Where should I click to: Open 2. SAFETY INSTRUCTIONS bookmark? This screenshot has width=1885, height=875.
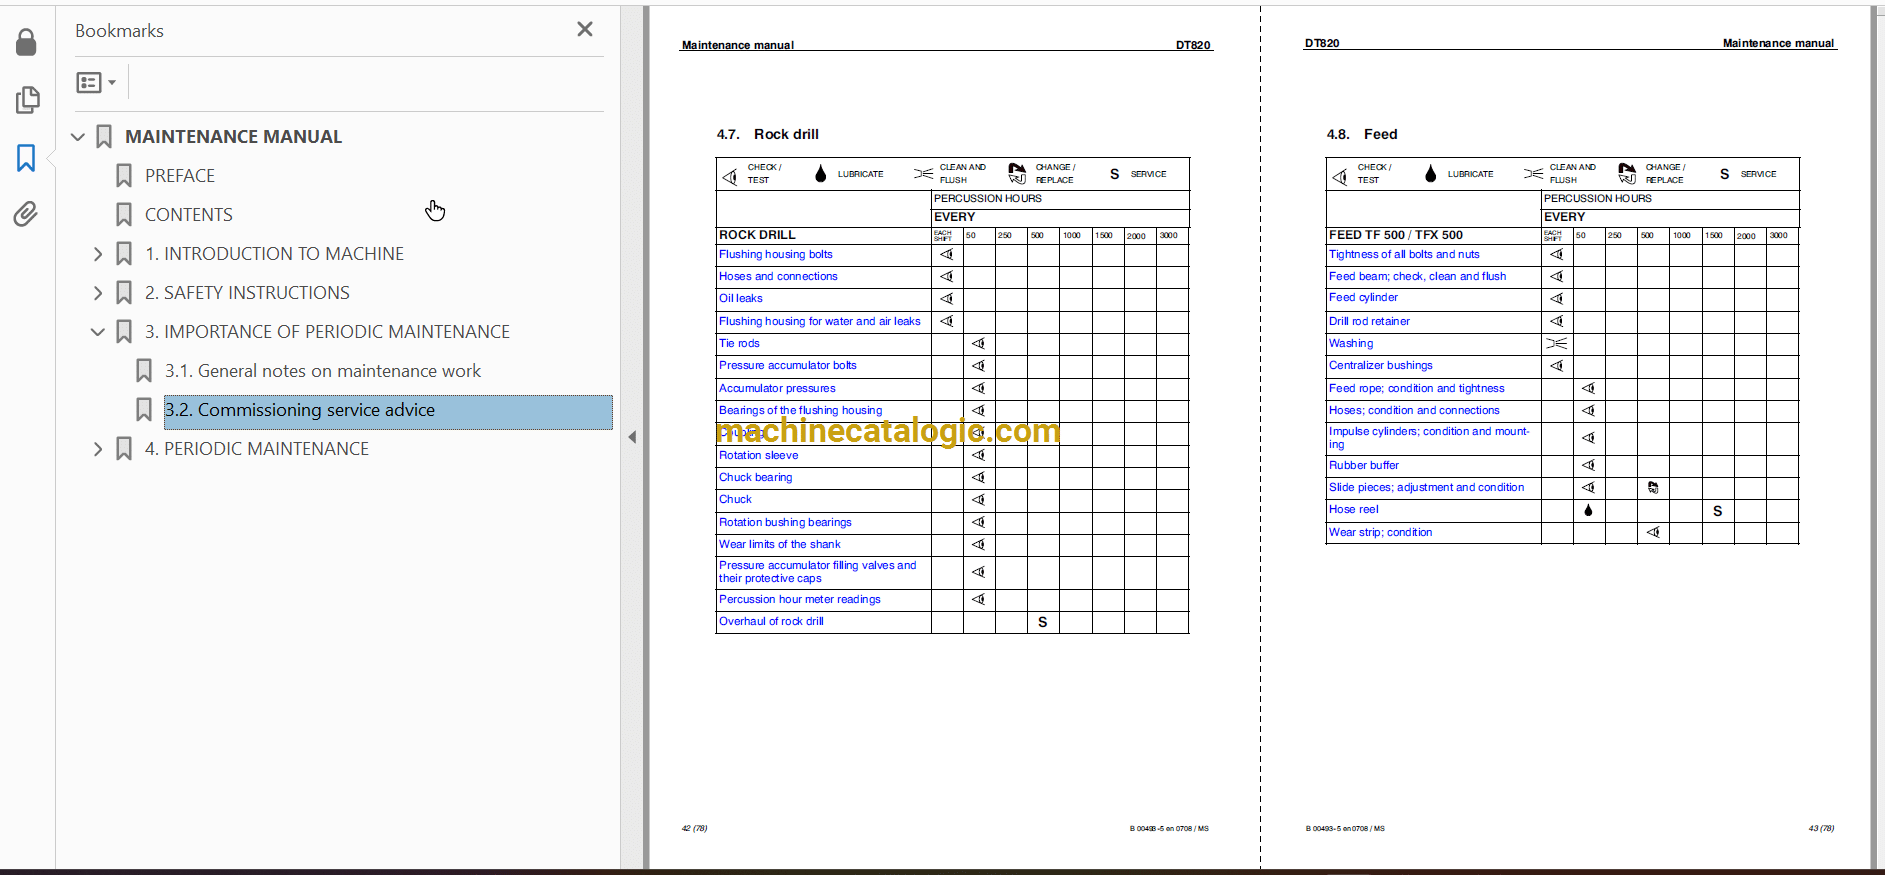247,293
